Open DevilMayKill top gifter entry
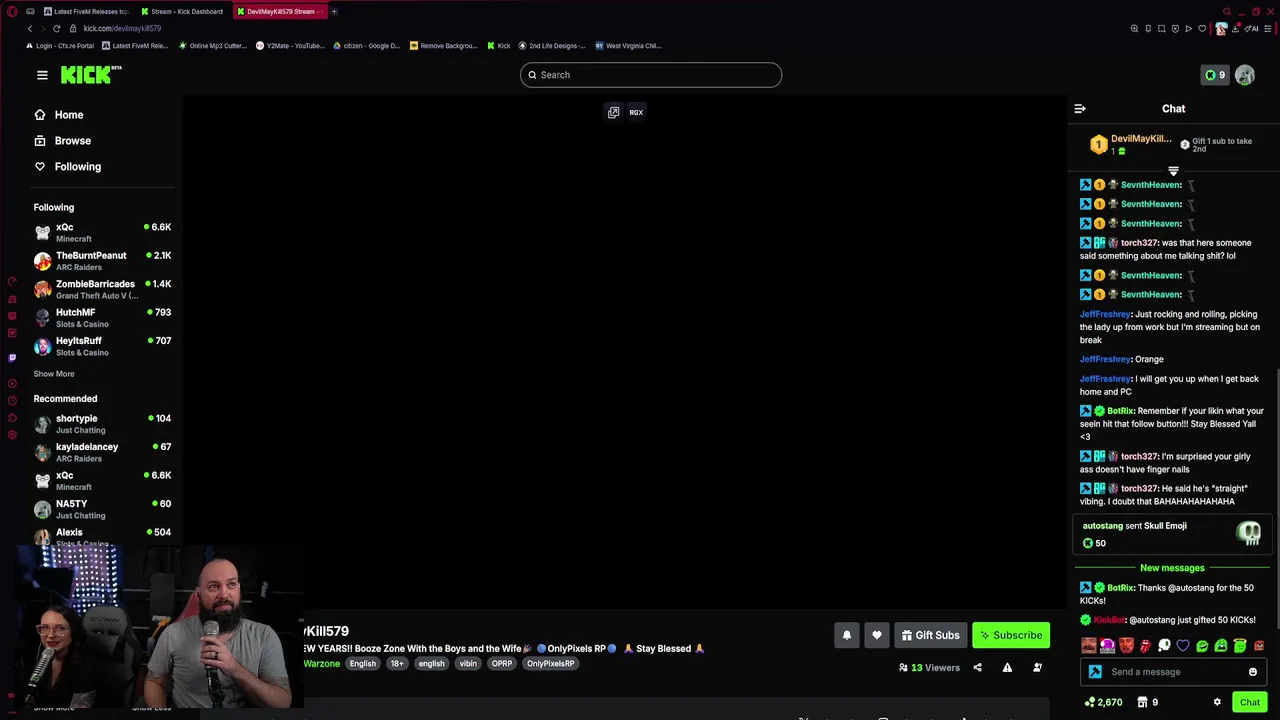1280x720 pixels. [x=1130, y=145]
